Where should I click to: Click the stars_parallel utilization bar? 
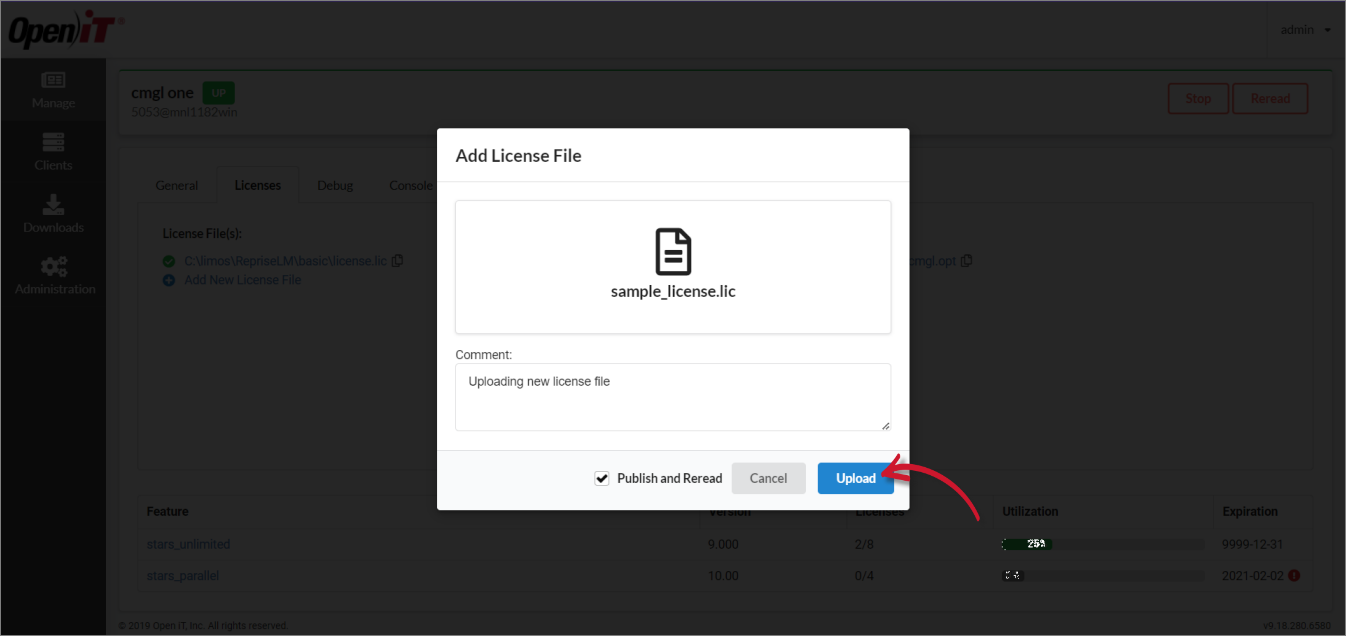[1102, 576]
